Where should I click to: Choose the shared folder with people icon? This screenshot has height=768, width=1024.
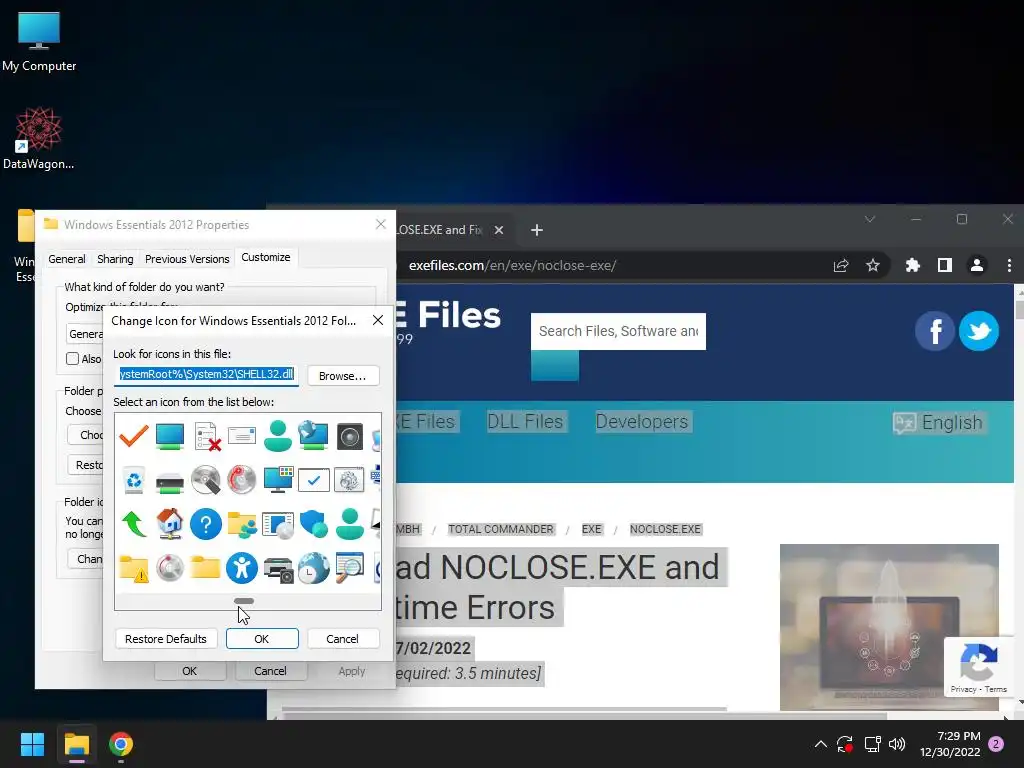pyautogui.click(x=242, y=524)
